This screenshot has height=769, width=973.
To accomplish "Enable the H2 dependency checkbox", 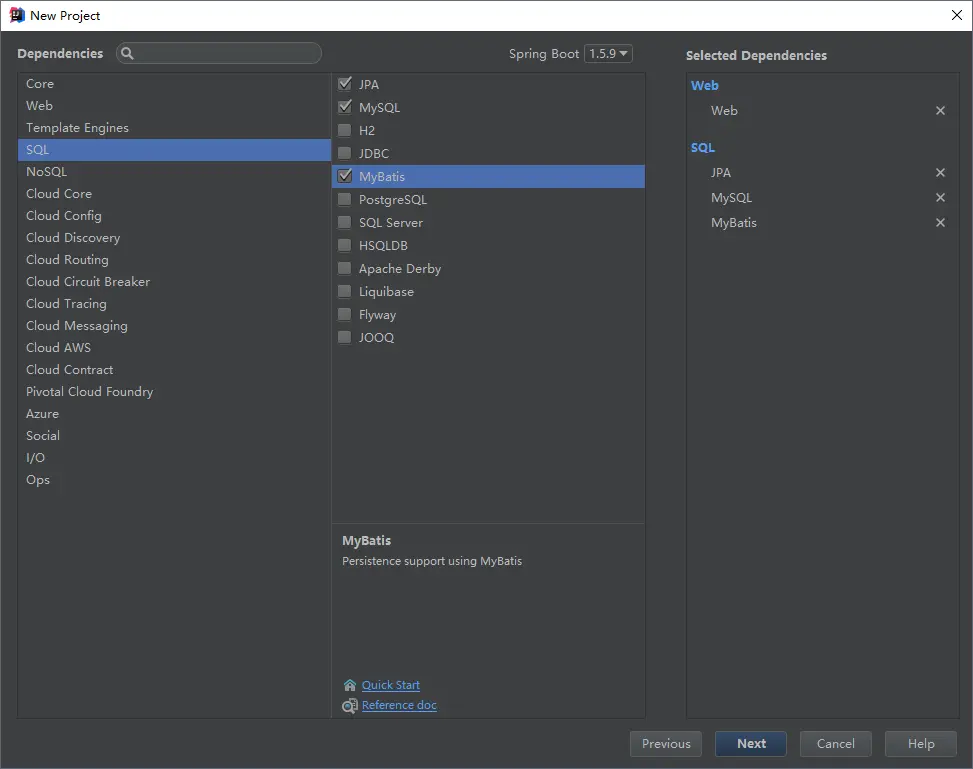I will 344,130.
